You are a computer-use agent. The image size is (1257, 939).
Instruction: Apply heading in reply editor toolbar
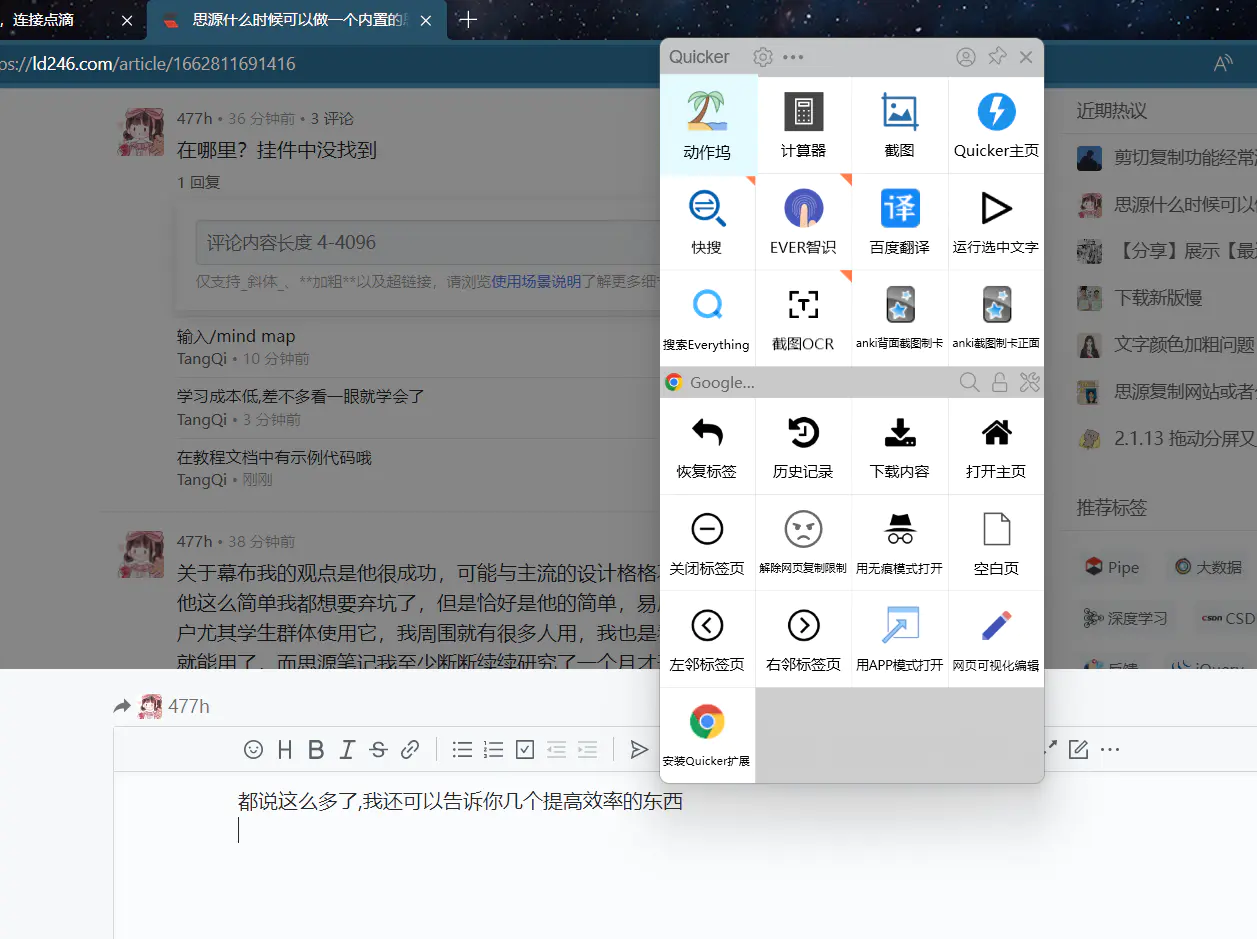click(x=285, y=749)
